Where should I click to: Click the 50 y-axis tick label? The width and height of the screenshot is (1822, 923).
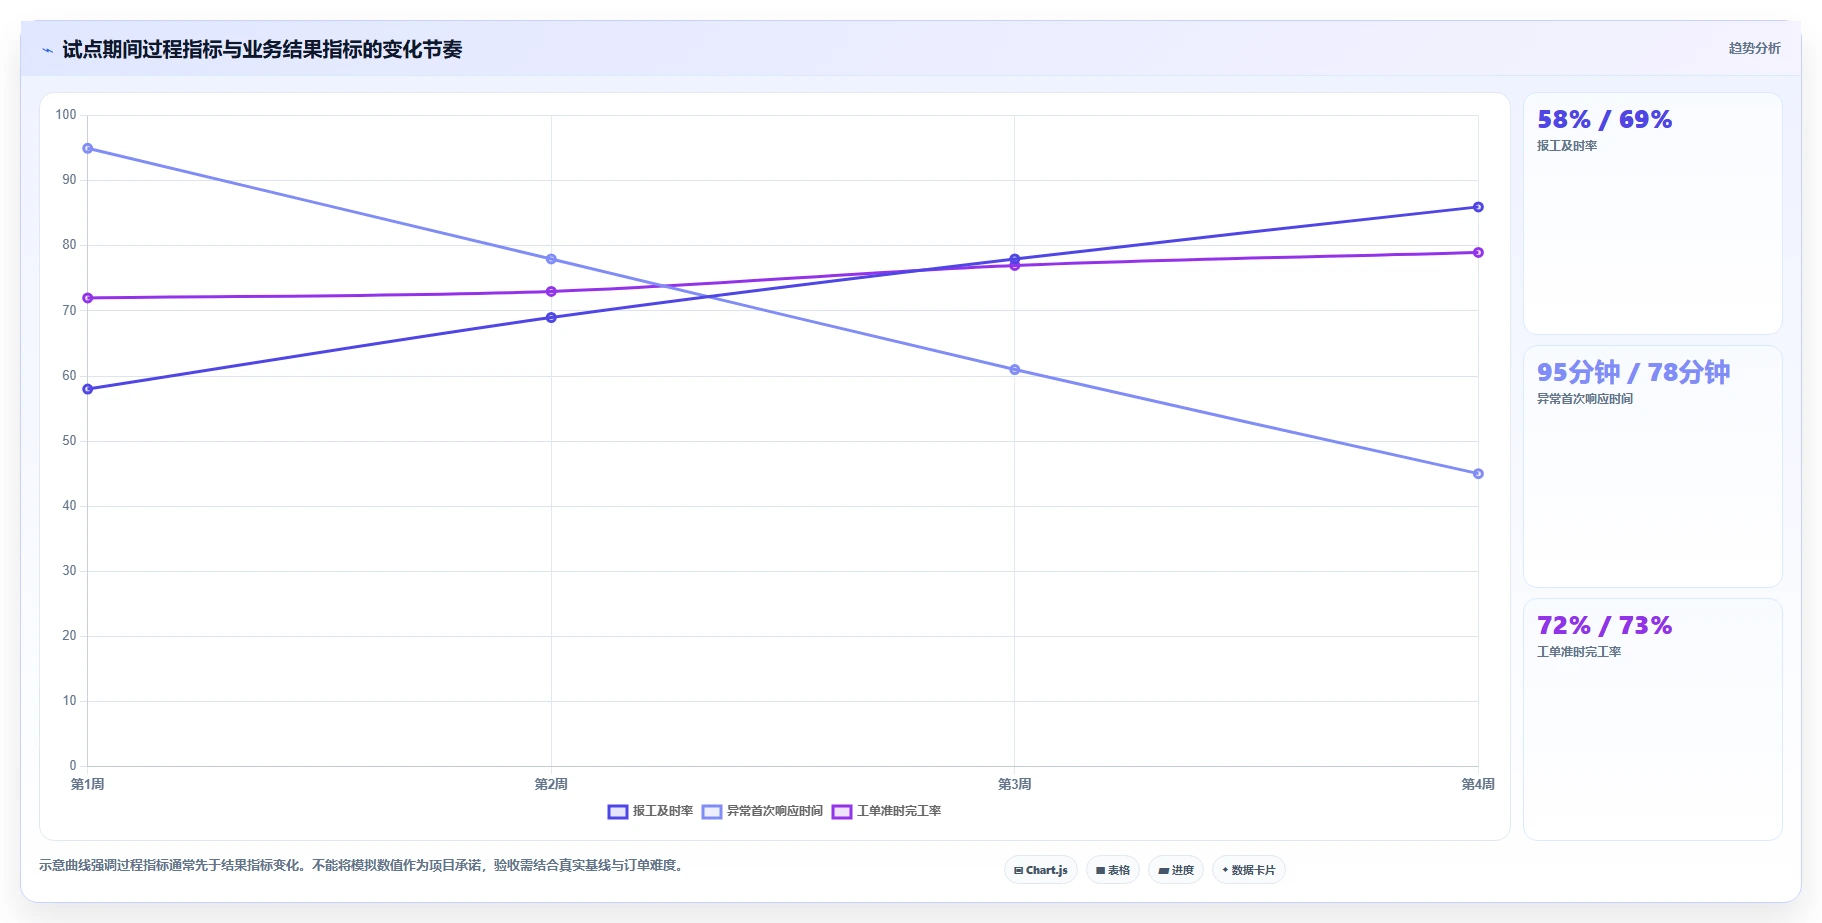(x=69, y=441)
